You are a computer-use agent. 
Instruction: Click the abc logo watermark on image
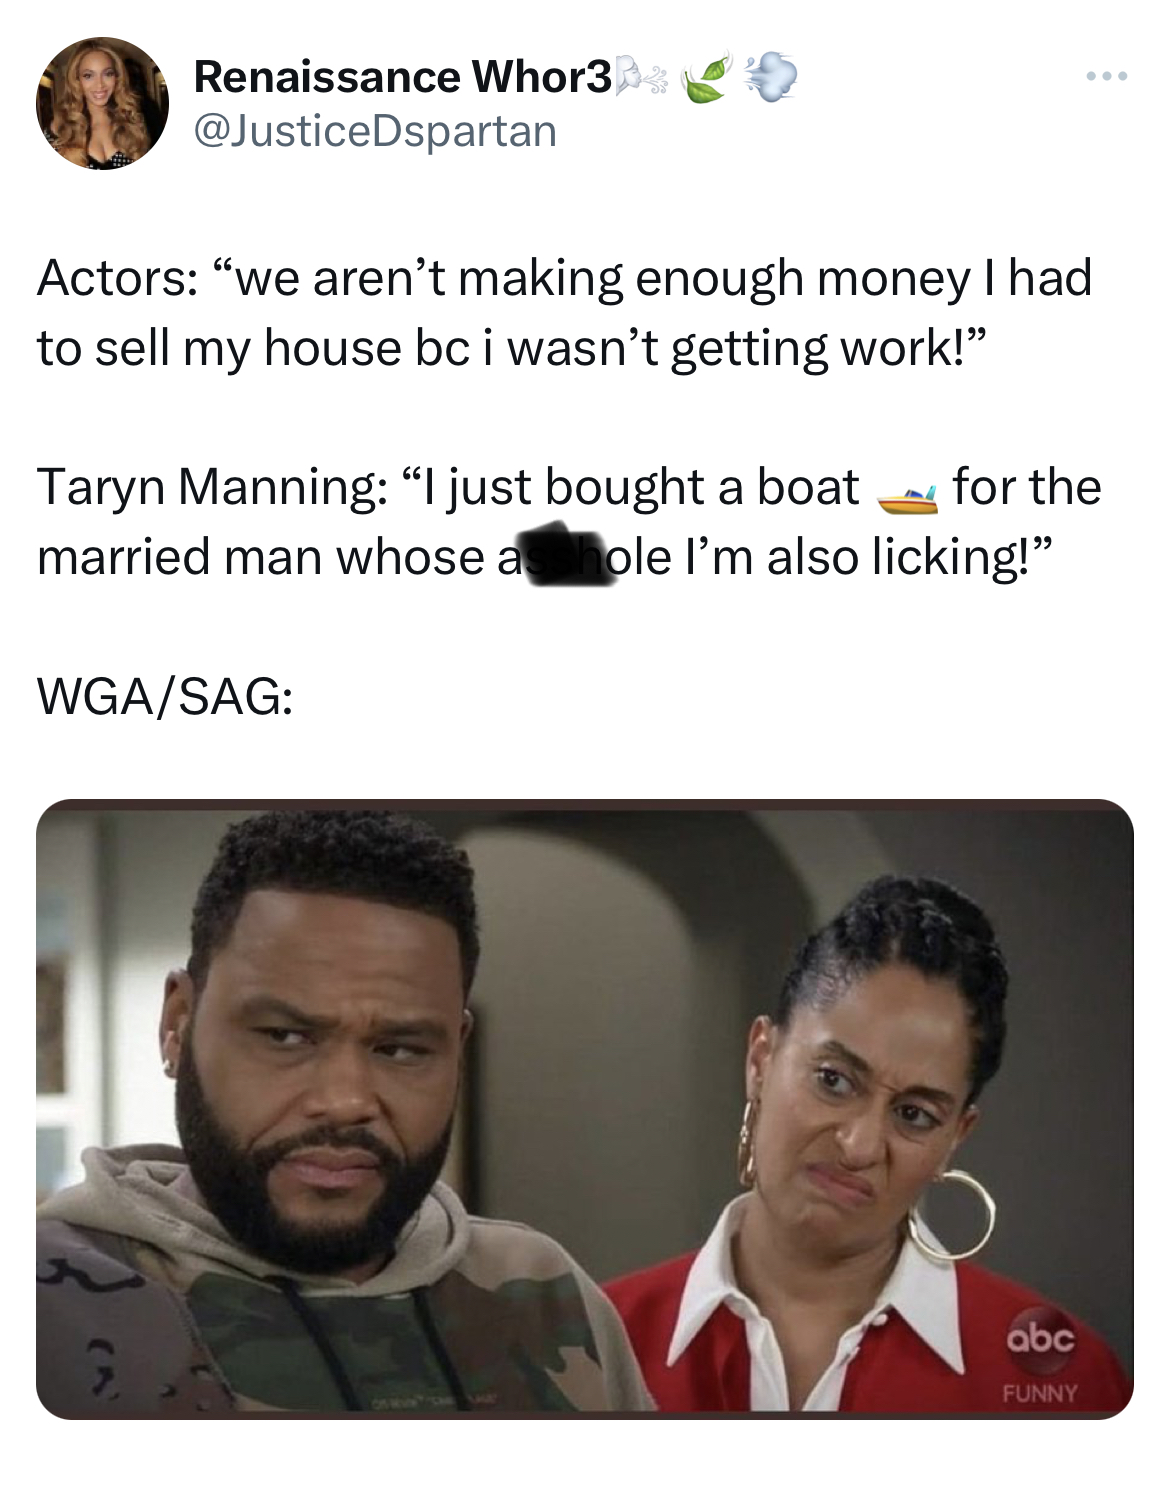point(1041,1337)
